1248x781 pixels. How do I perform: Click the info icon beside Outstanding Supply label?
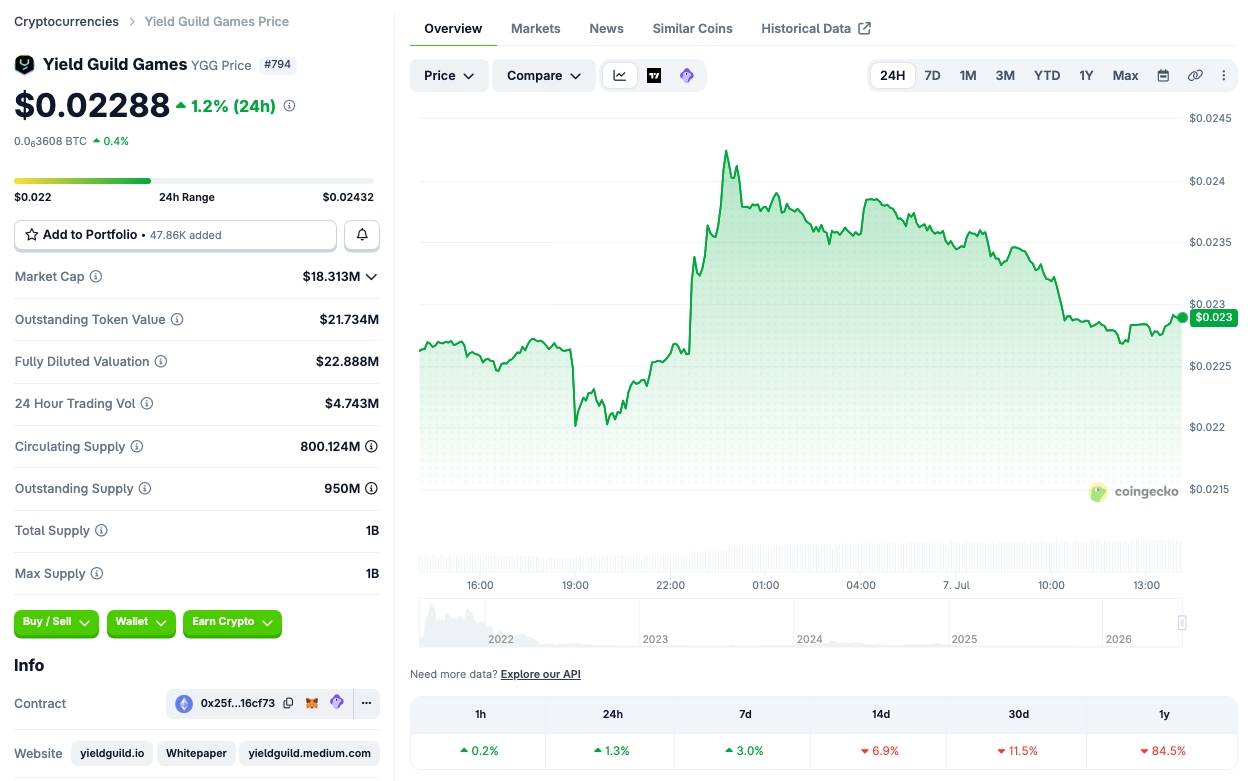pos(145,488)
